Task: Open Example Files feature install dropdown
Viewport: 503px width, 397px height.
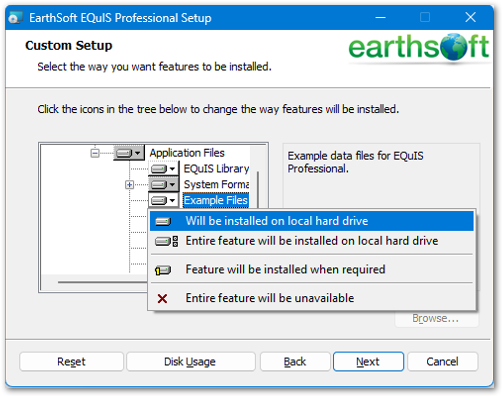Action: (x=163, y=200)
